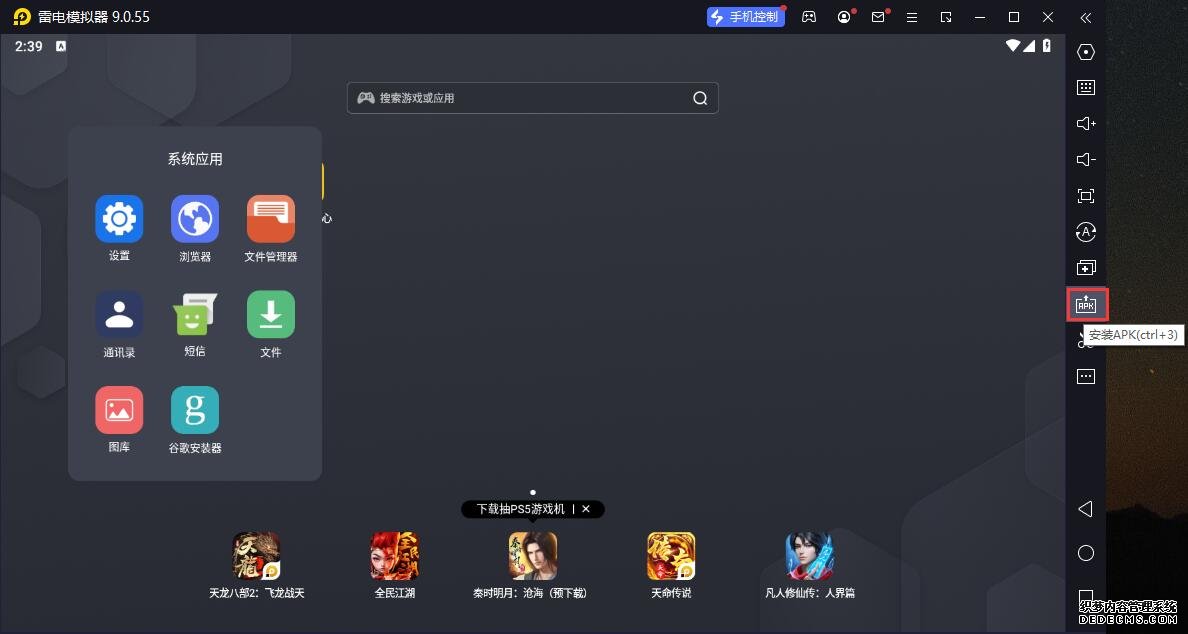Decrease volume with the volume down icon
The width and height of the screenshot is (1188, 634).
[x=1086, y=160]
